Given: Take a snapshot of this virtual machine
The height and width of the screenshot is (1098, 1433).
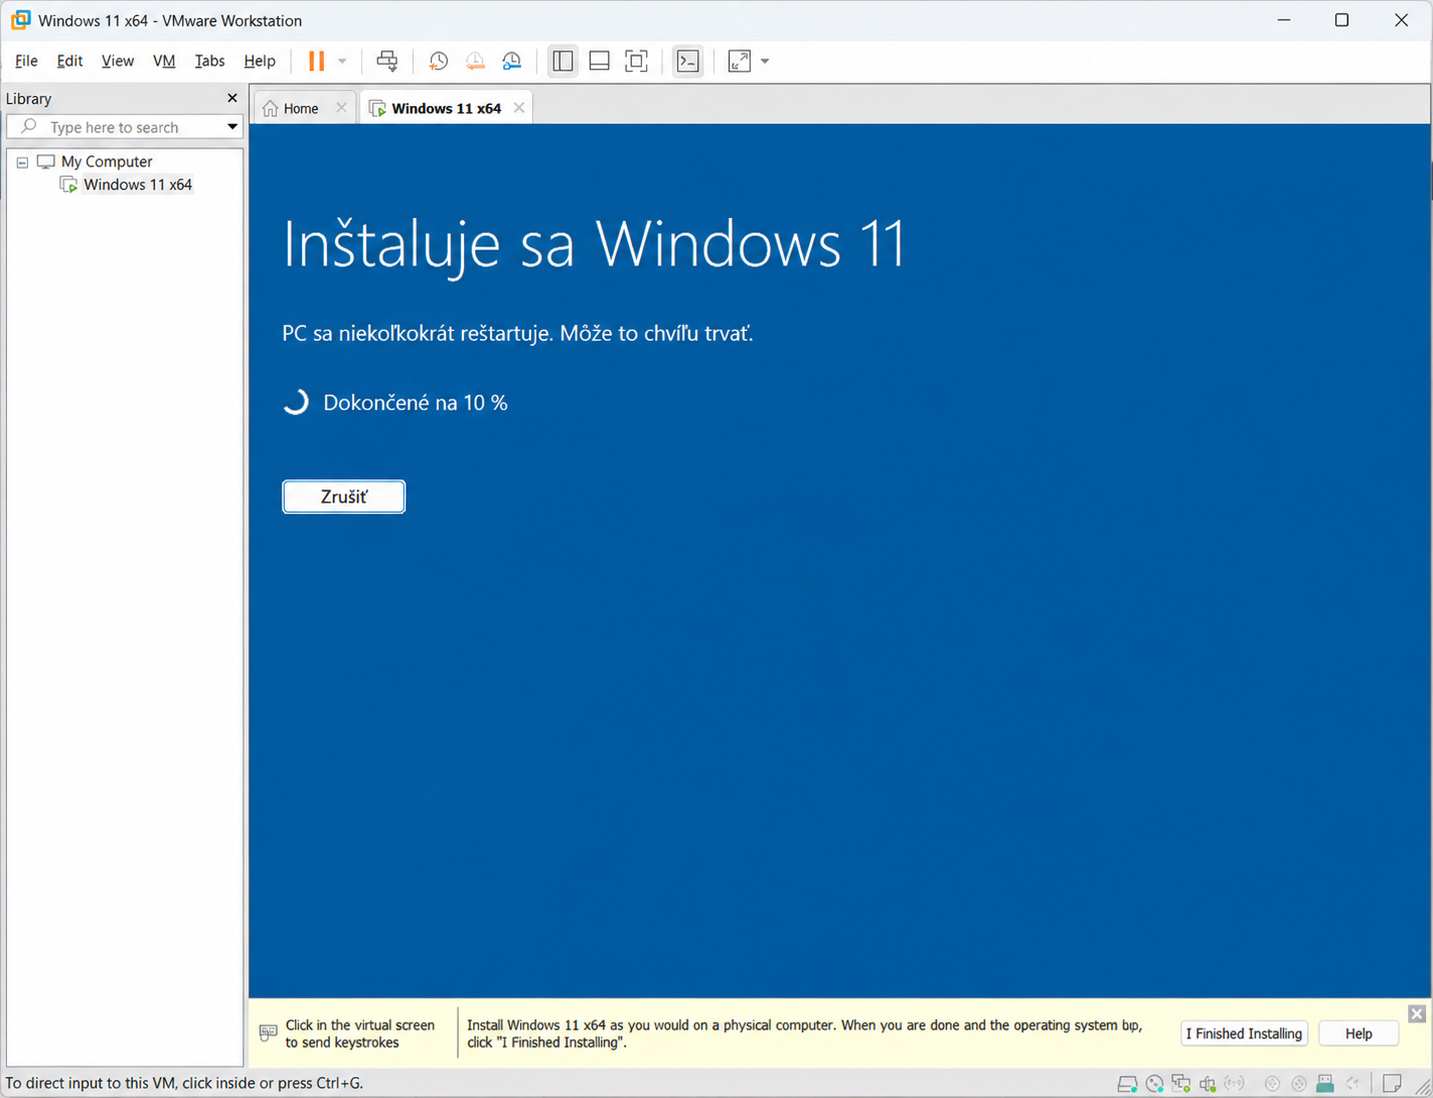Looking at the screenshot, I should click(x=438, y=61).
